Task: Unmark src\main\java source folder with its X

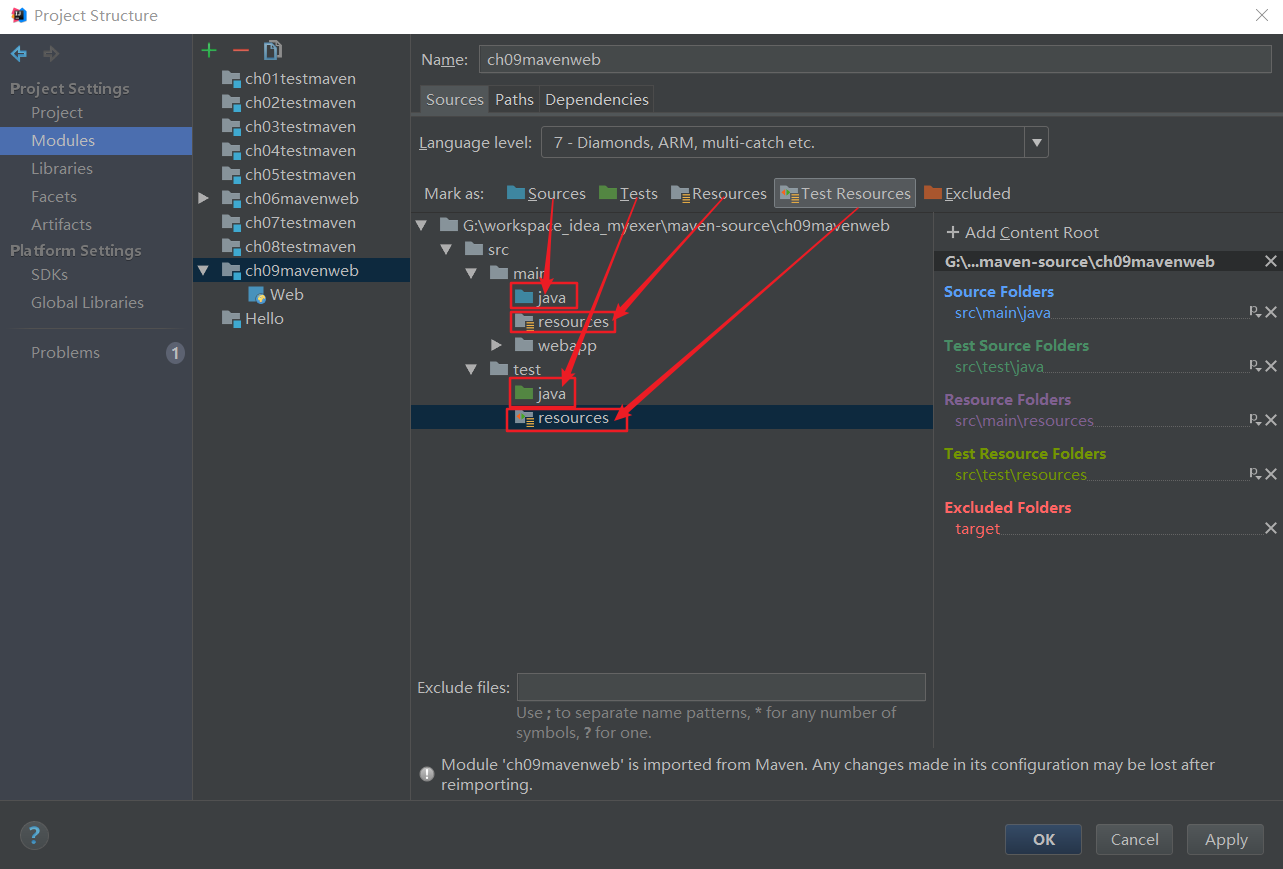Action: point(1271,312)
